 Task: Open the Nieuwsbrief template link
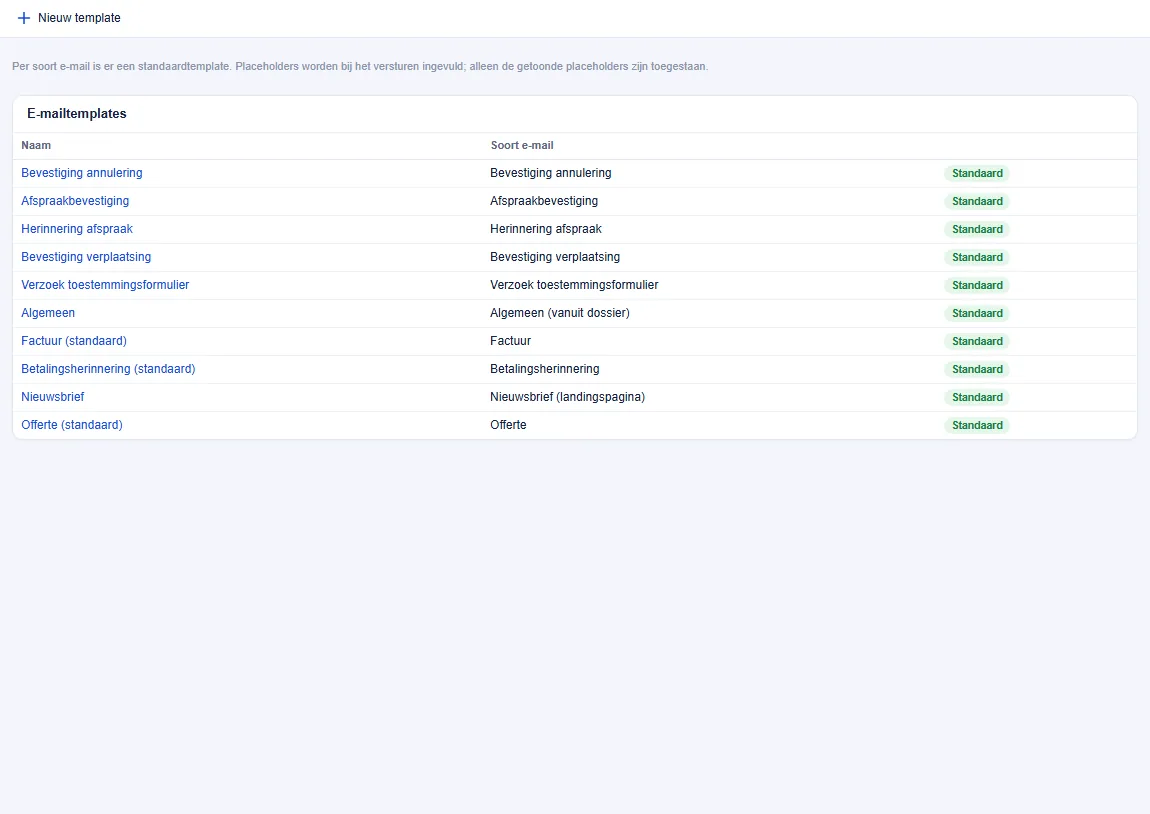(x=53, y=397)
